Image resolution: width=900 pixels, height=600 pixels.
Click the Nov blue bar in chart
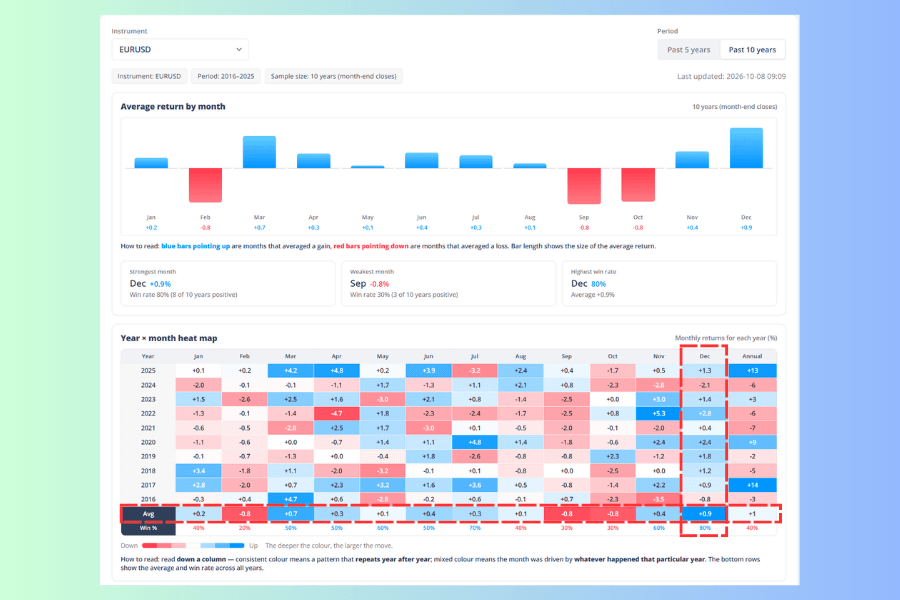(x=692, y=160)
